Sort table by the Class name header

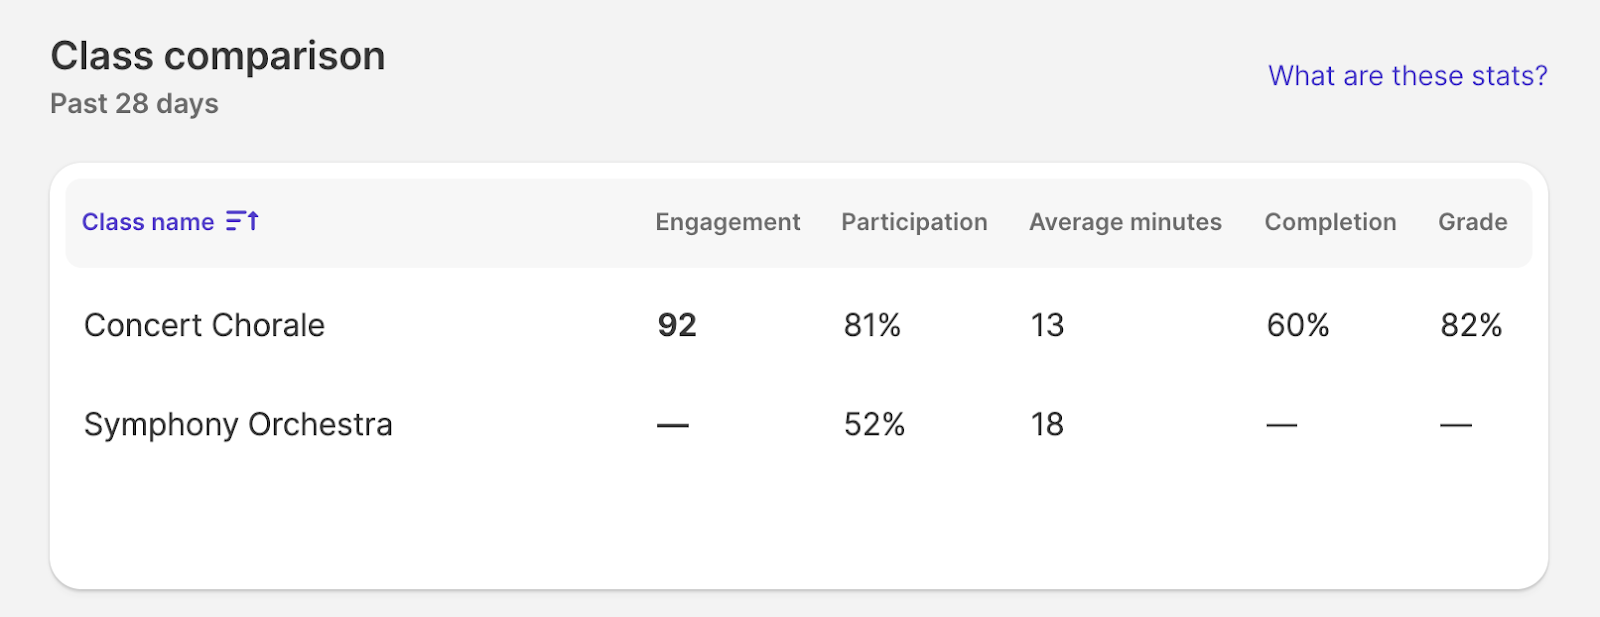click(x=148, y=222)
